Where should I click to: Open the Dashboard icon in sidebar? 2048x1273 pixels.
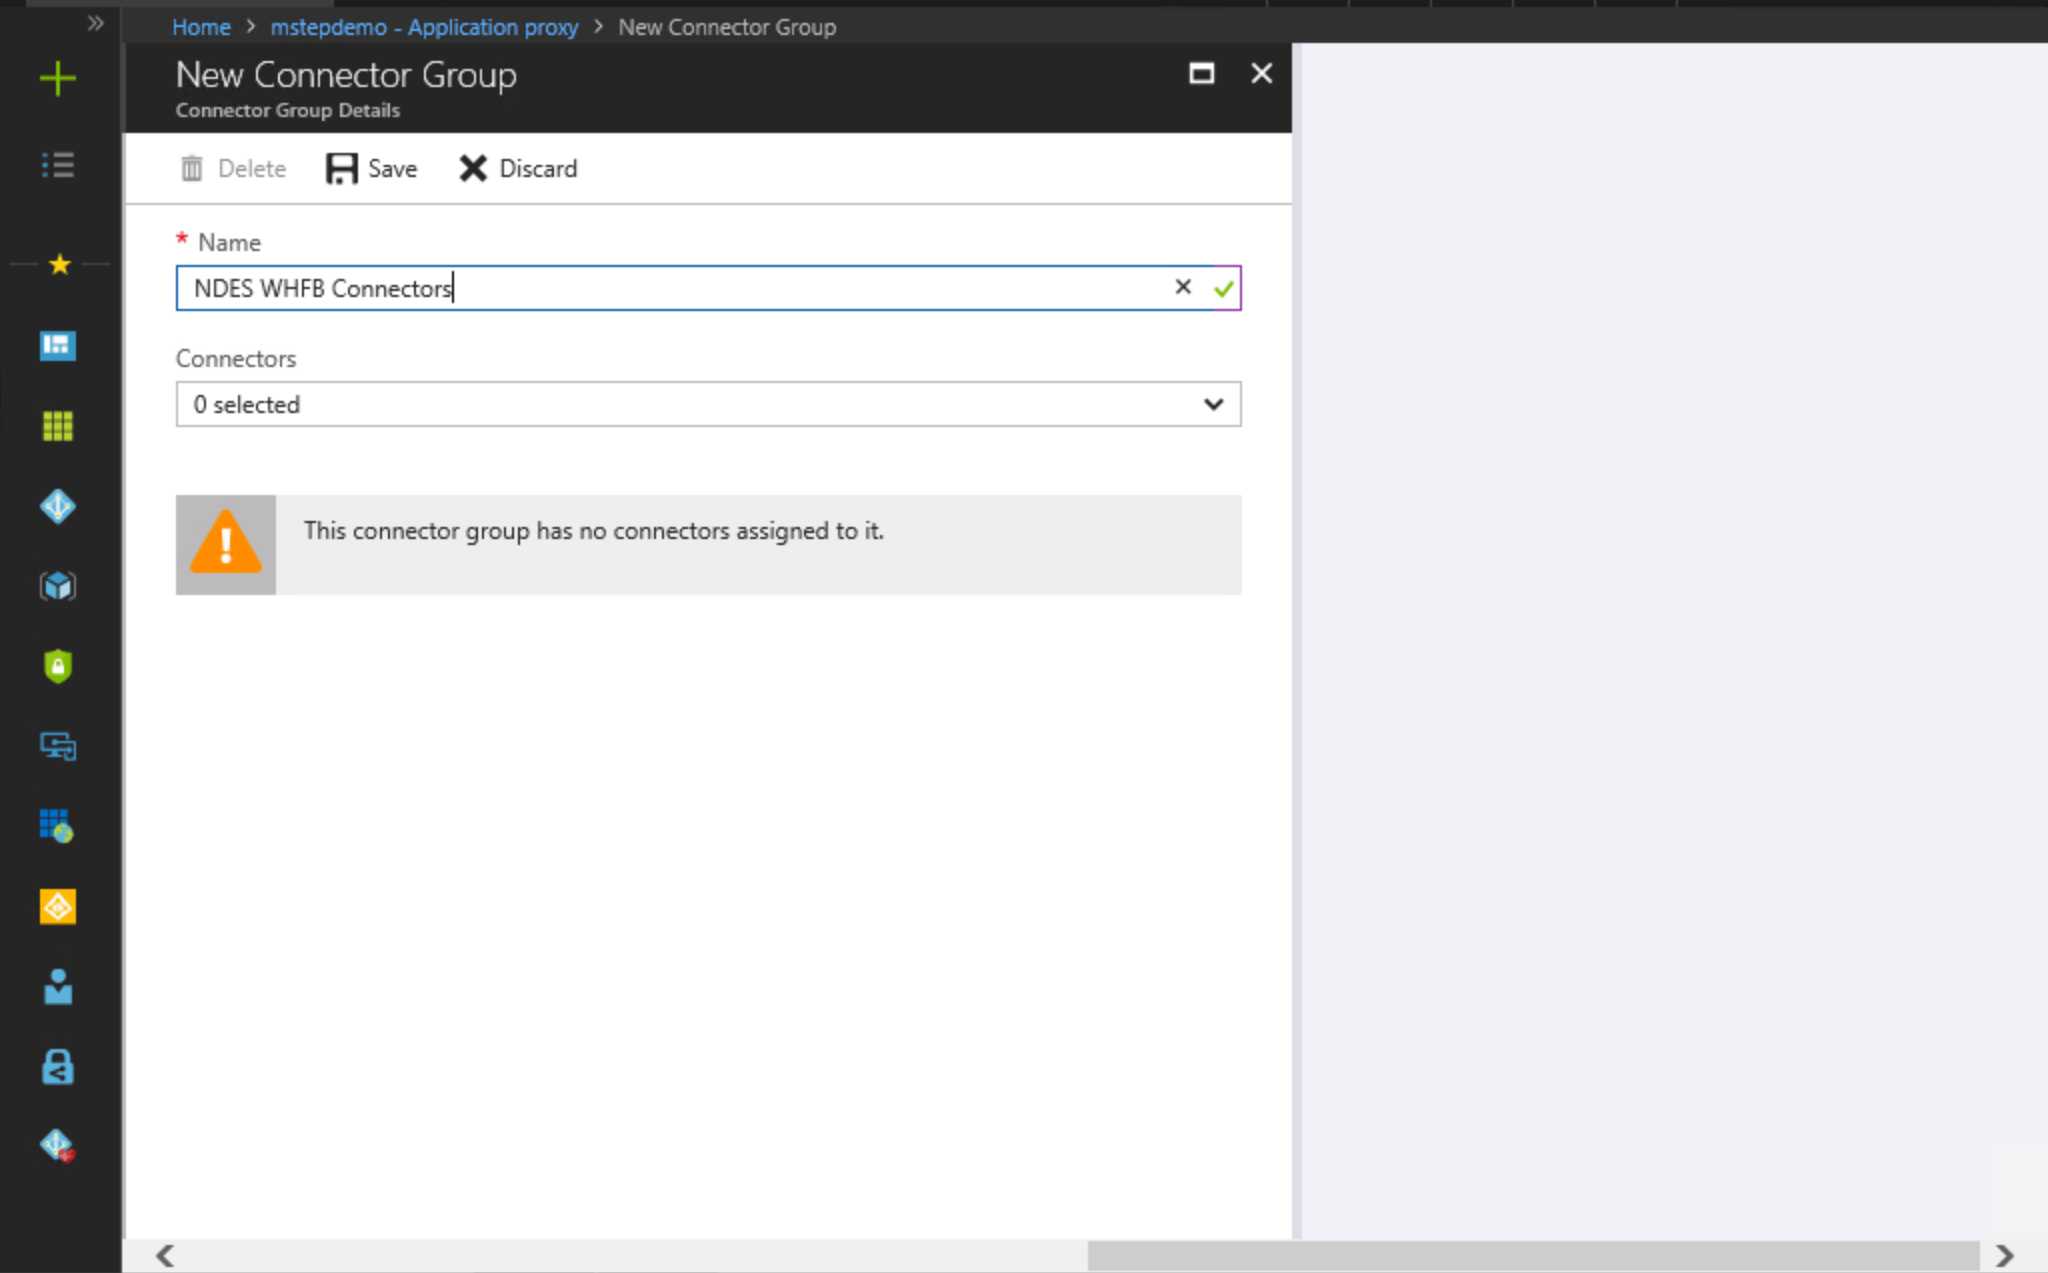pos(58,346)
